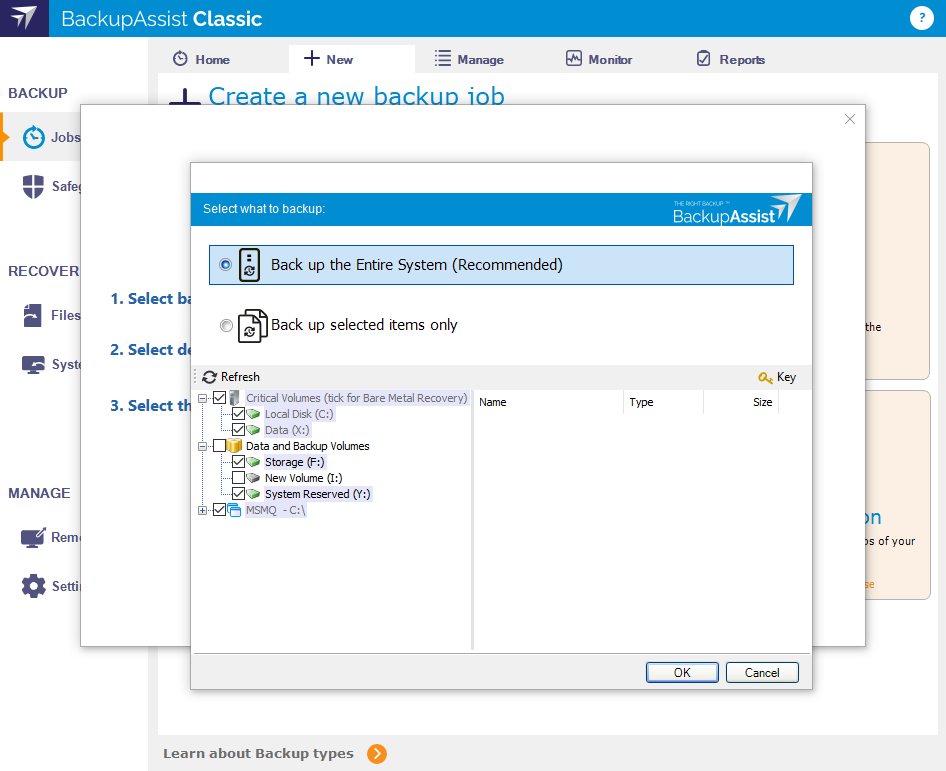
Task: Click the Cancel button
Action: tap(762, 673)
